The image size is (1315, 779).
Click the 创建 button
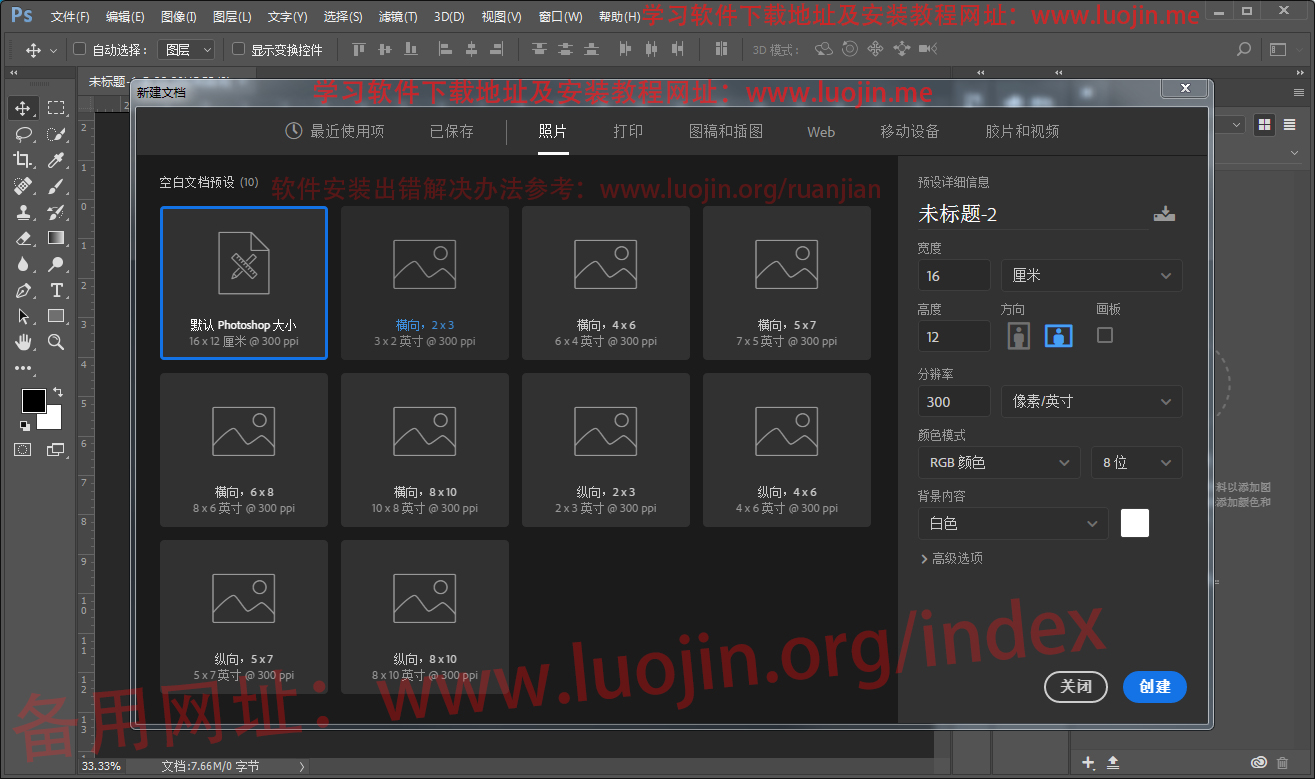tap(1155, 687)
